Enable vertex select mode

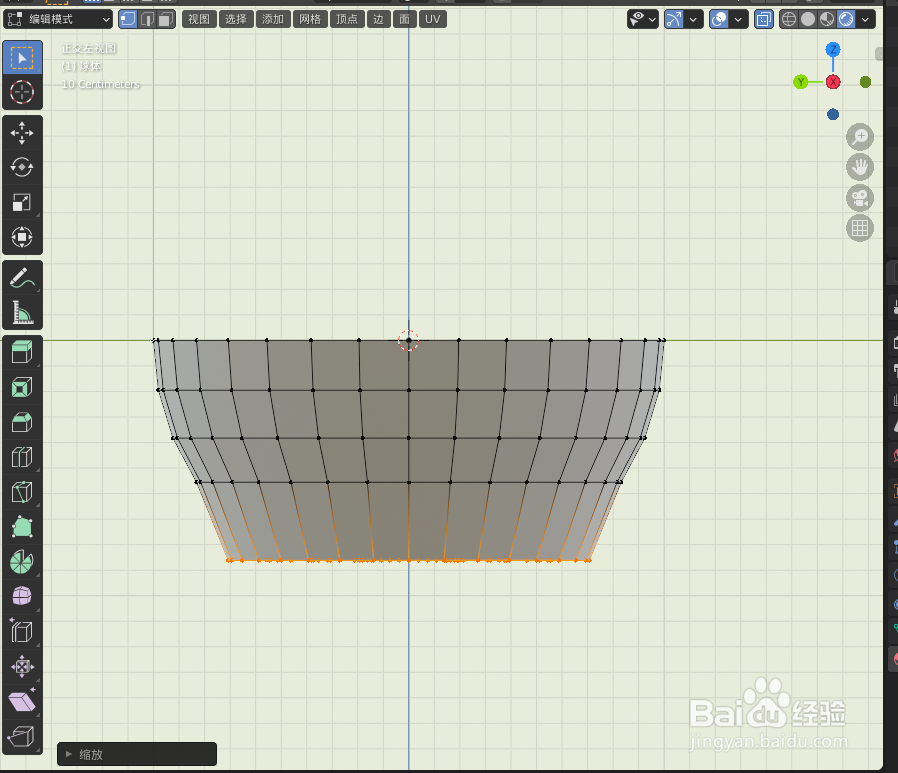128,19
